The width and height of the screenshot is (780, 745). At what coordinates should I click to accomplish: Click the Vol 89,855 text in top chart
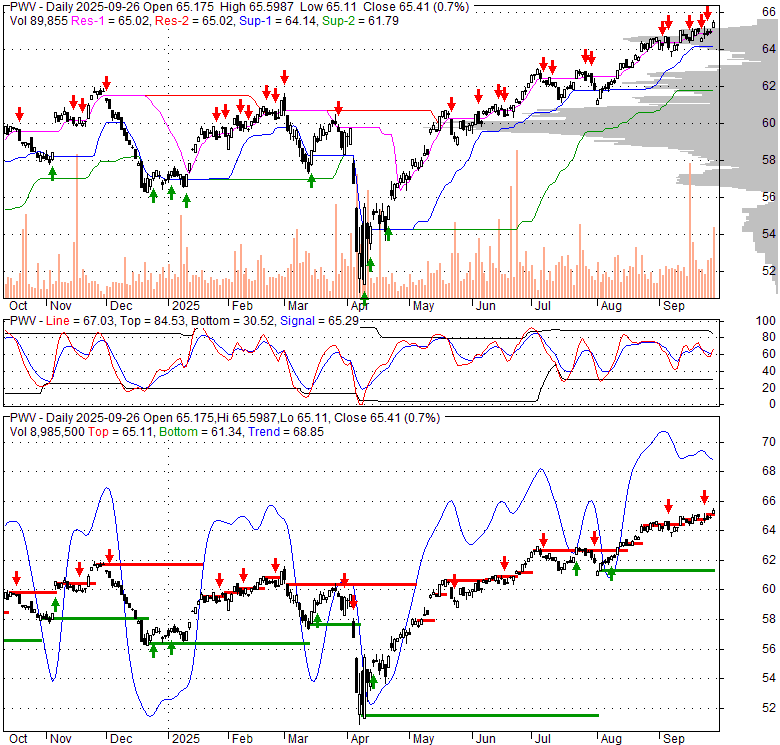(38, 21)
